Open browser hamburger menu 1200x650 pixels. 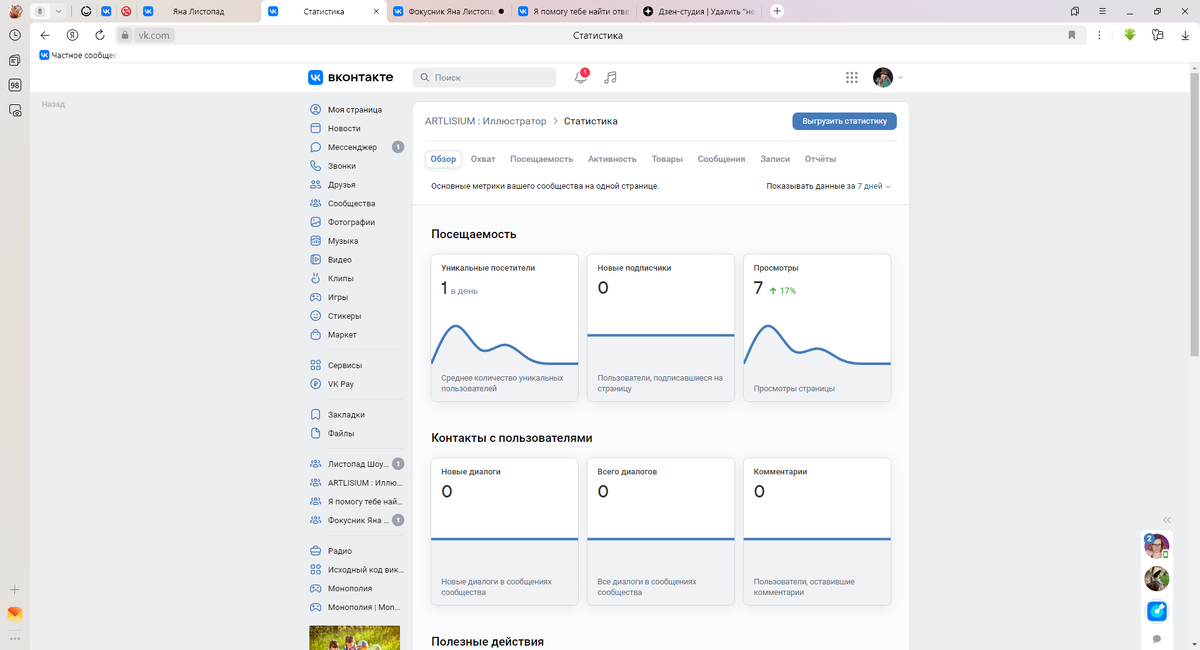(x=1102, y=11)
